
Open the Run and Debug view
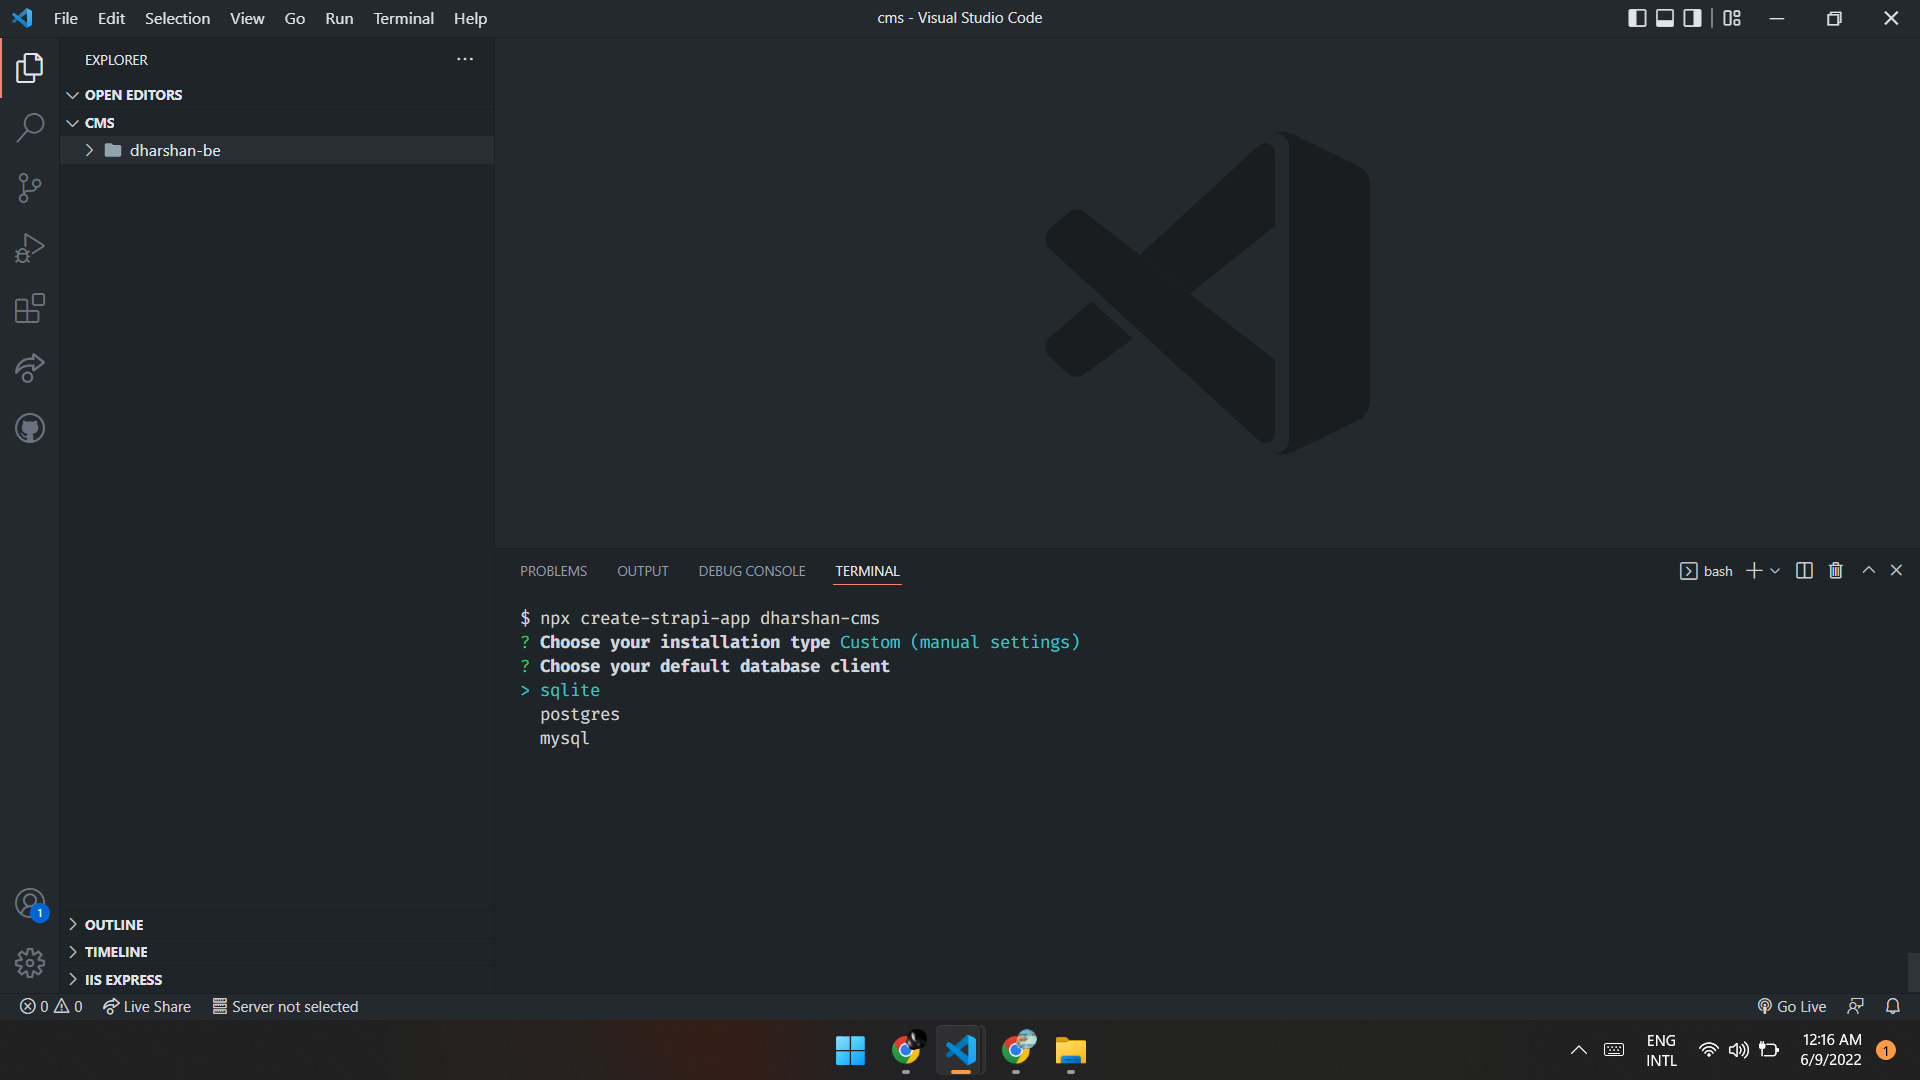pos(30,248)
